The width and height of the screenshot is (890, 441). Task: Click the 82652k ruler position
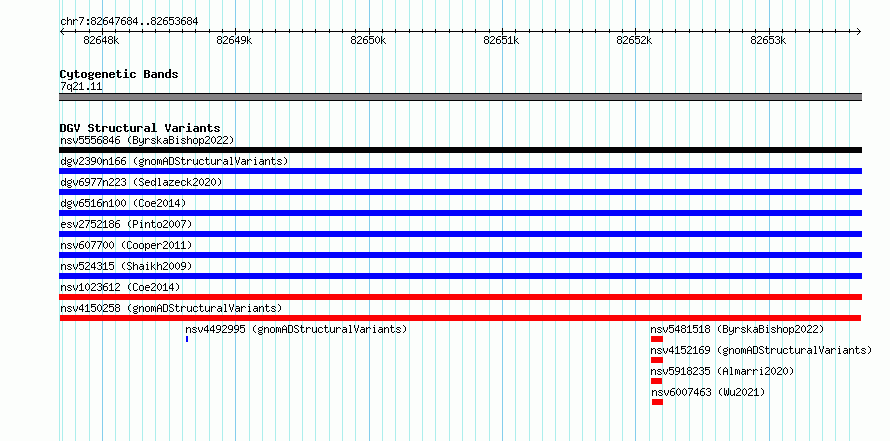click(635, 40)
